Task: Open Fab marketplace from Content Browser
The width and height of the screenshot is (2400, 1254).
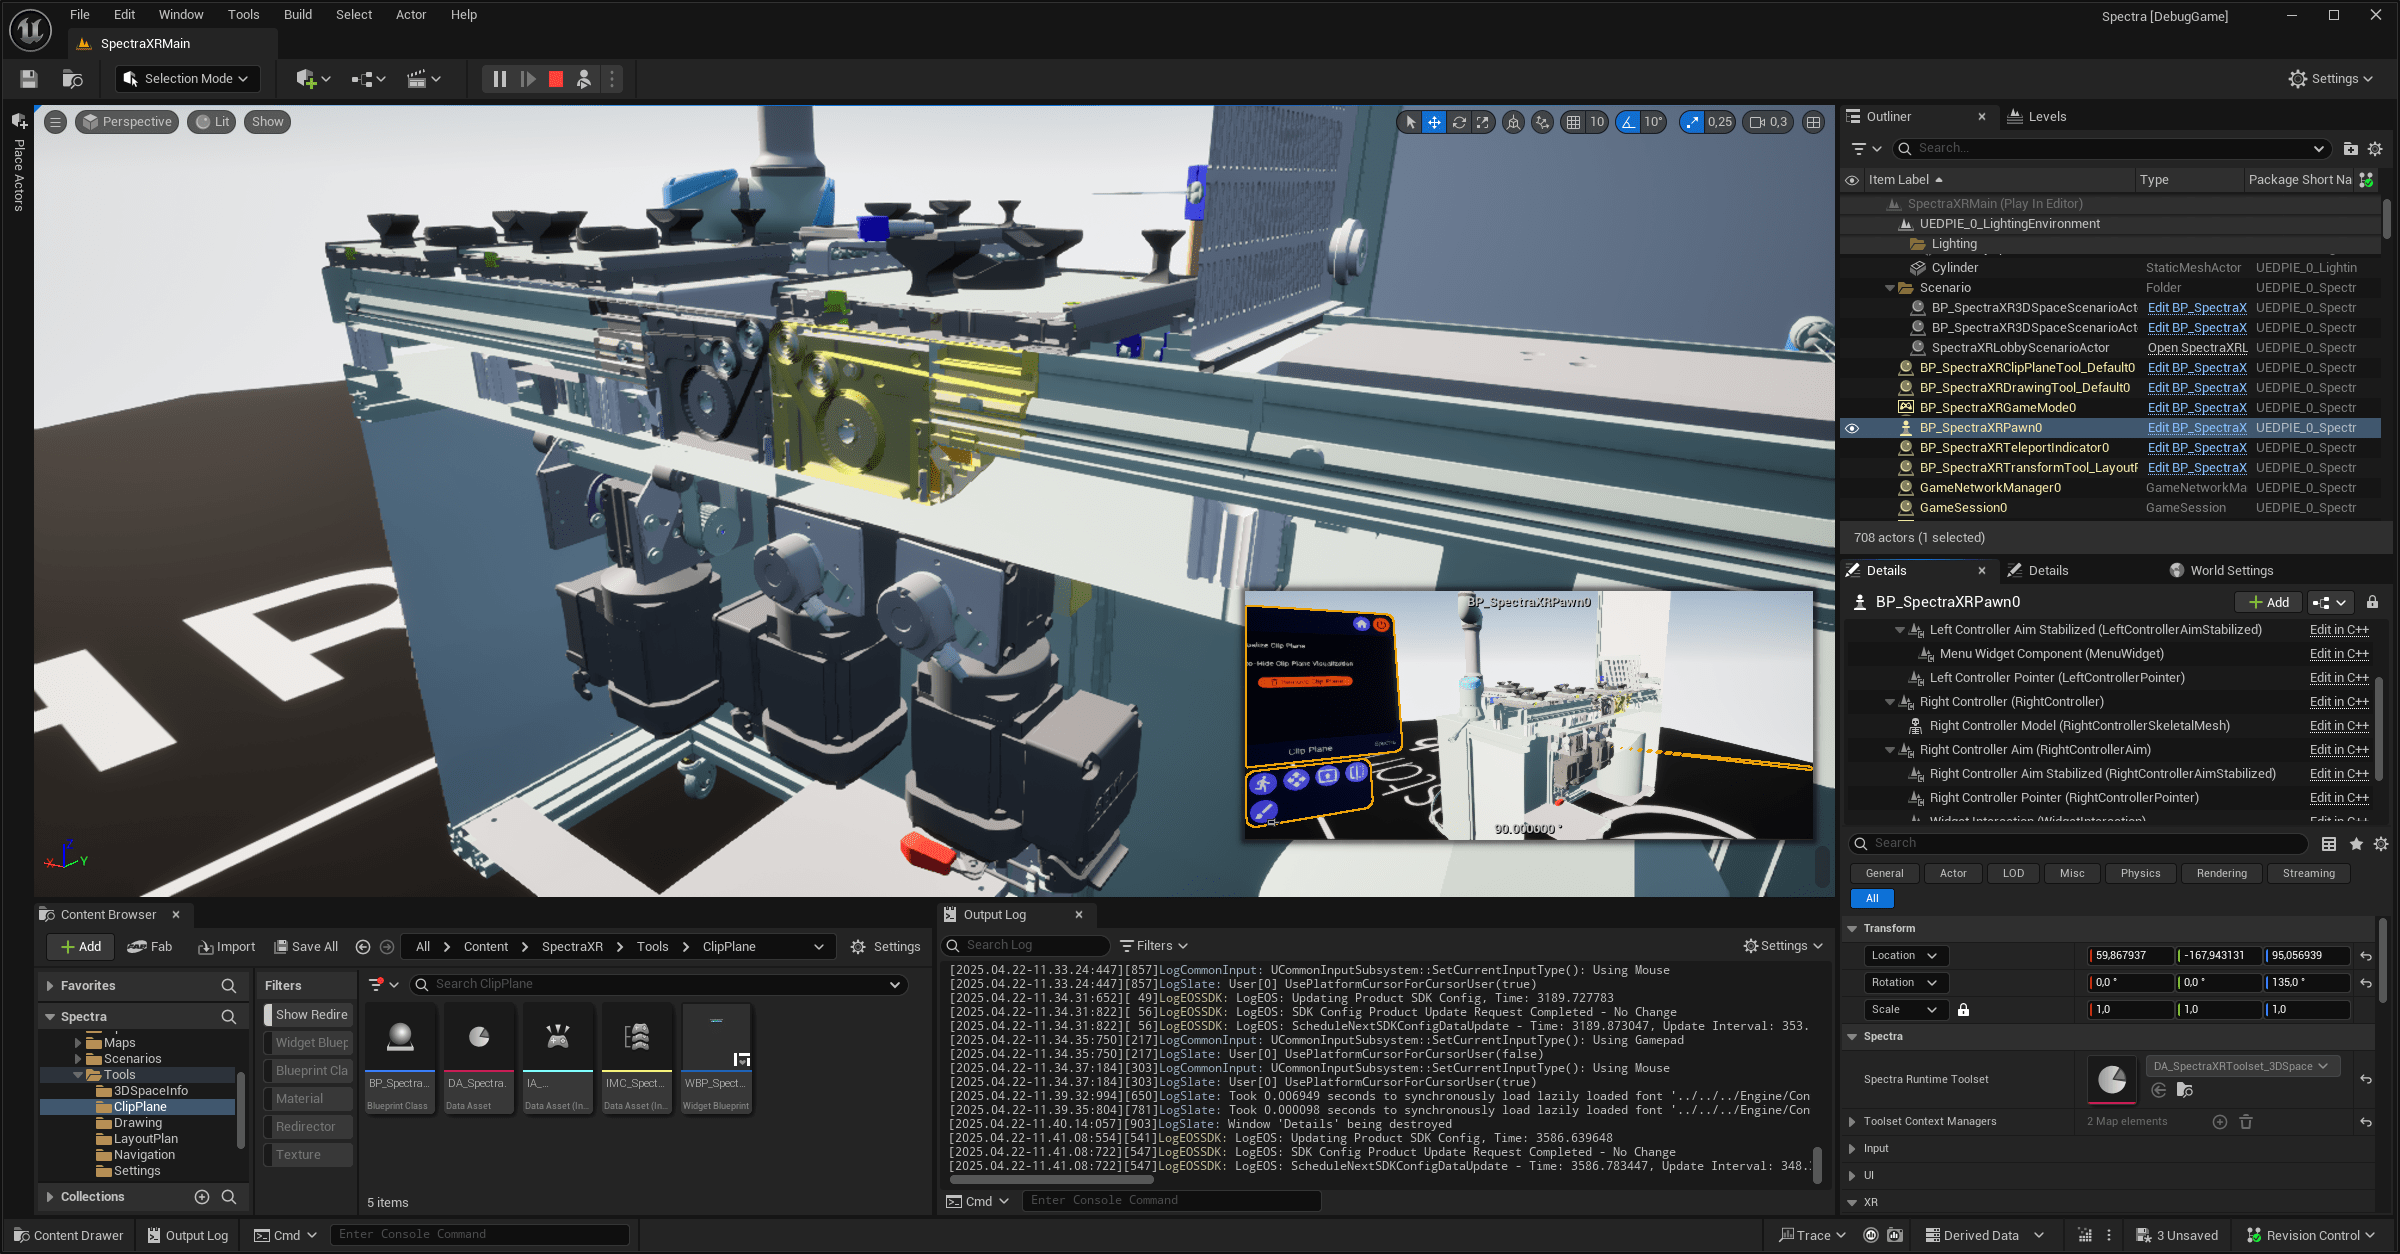Action: point(150,947)
